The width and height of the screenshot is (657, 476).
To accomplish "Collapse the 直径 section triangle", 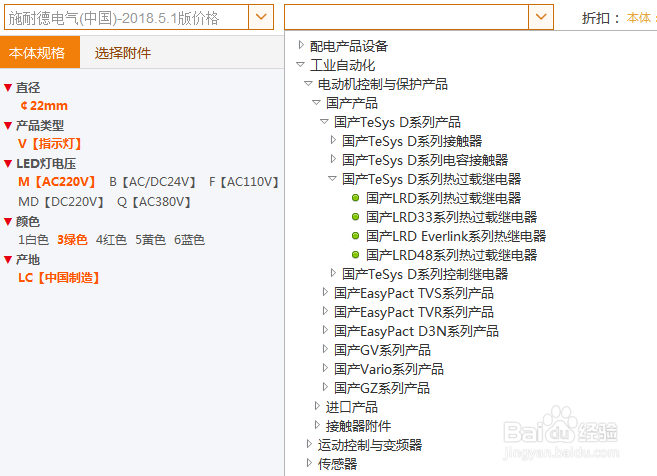I will click(8, 88).
